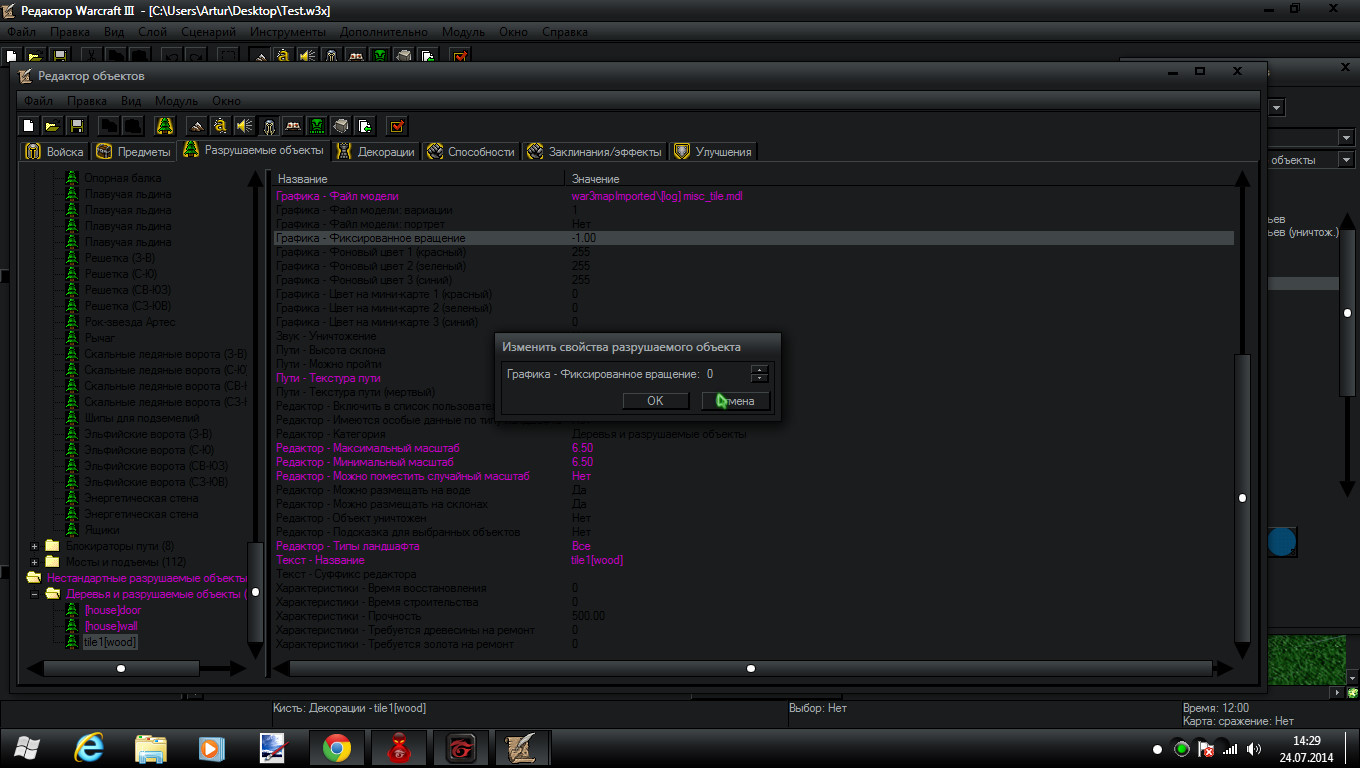
Task: Select [house]wall in tree
Action: pos(111,626)
